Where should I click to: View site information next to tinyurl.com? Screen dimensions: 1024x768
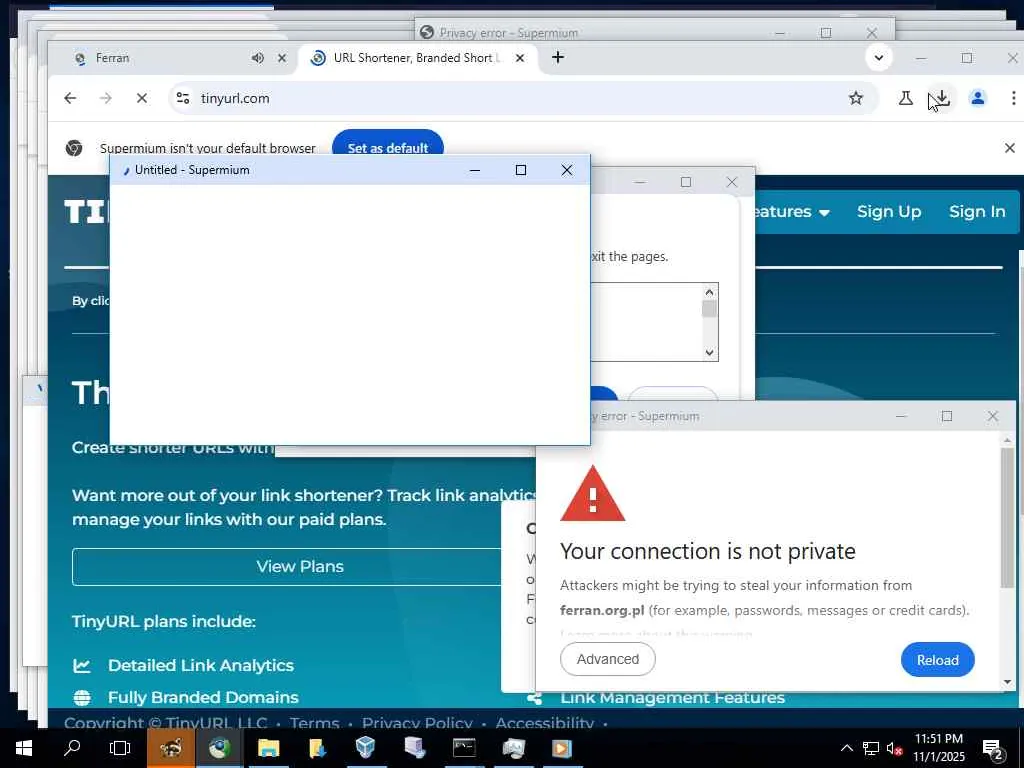pyautogui.click(x=183, y=98)
